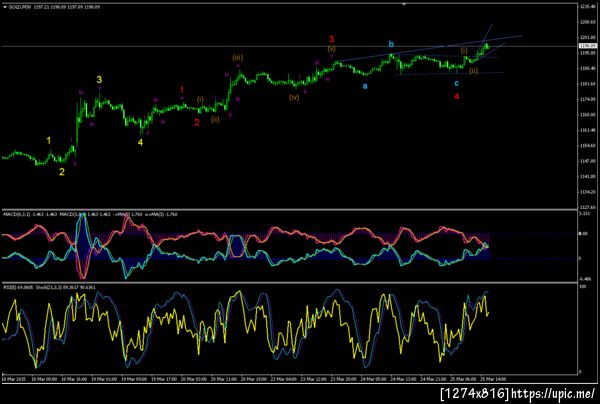This screenshot has width=600, height=404.
Task: Click the 1147 price scale label
Action: 587,161
